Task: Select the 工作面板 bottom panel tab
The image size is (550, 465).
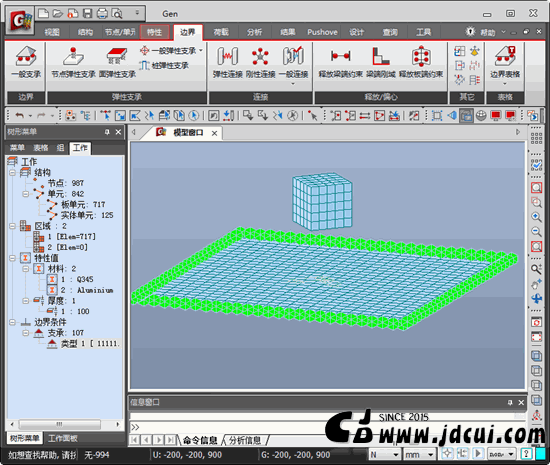Action: click(x=63, y=438)
